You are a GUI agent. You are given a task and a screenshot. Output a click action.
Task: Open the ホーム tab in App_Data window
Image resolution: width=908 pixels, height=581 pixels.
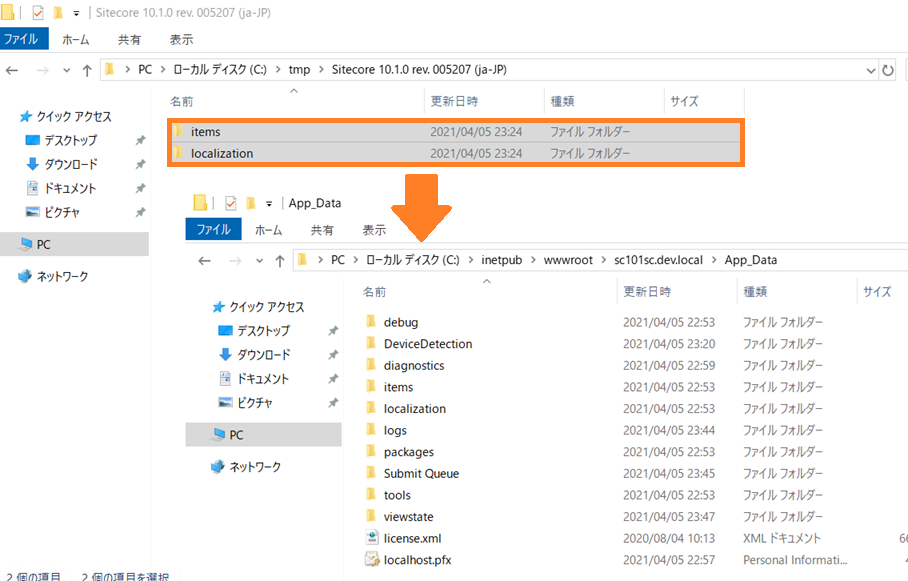click(269, 230)
